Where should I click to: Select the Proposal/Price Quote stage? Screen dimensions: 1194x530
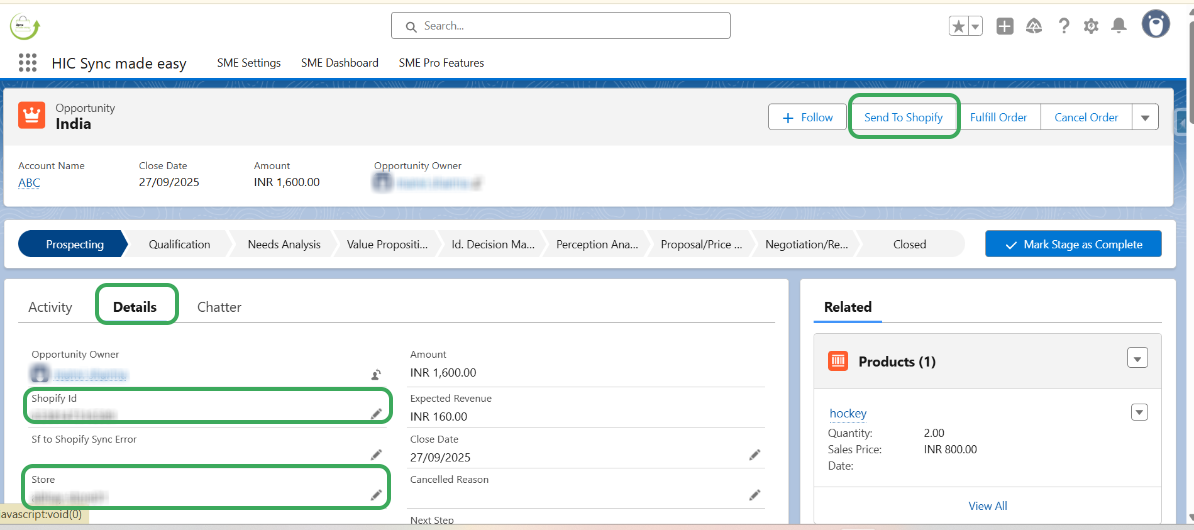click(x=701, y=244)
